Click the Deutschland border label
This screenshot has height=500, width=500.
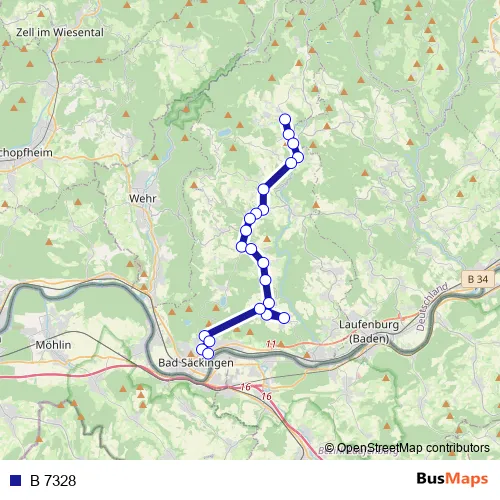[x=432, y=307]
